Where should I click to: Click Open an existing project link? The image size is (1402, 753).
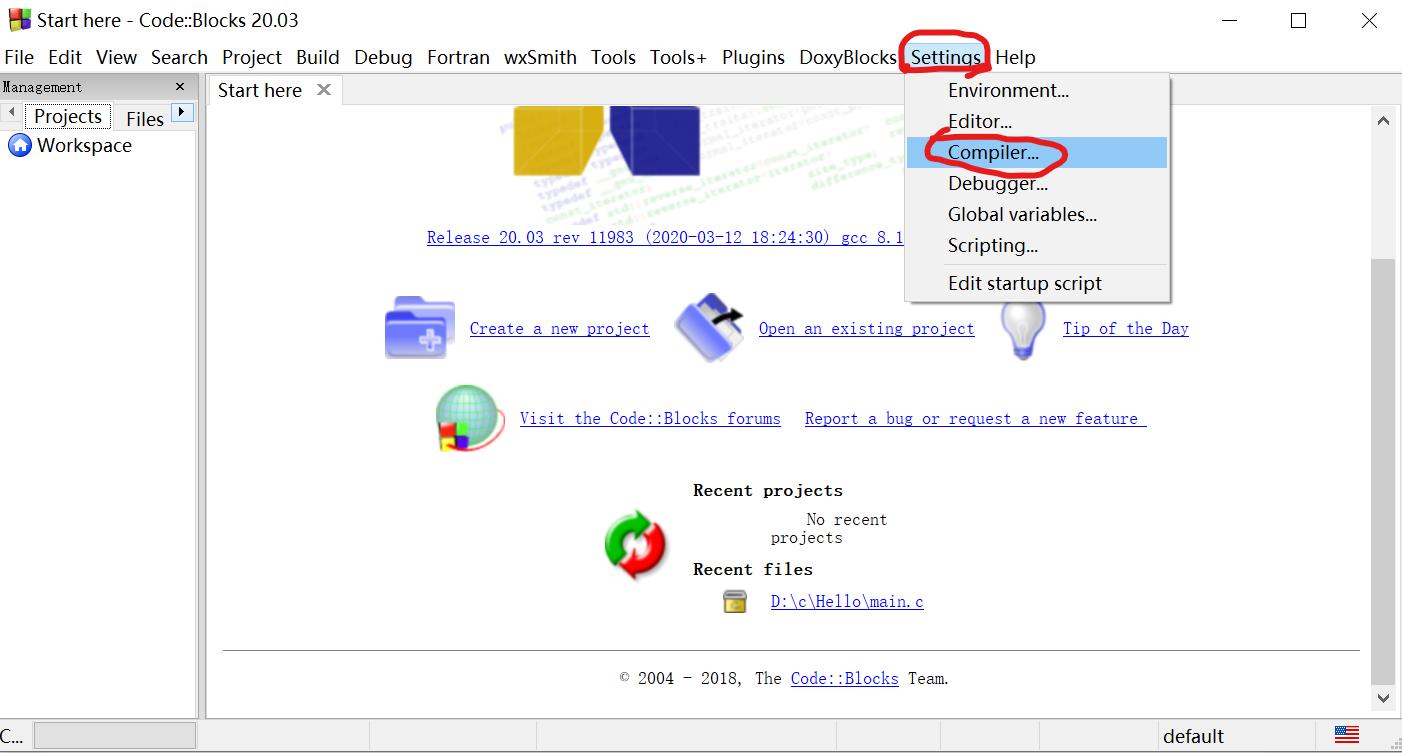(866, 328)
